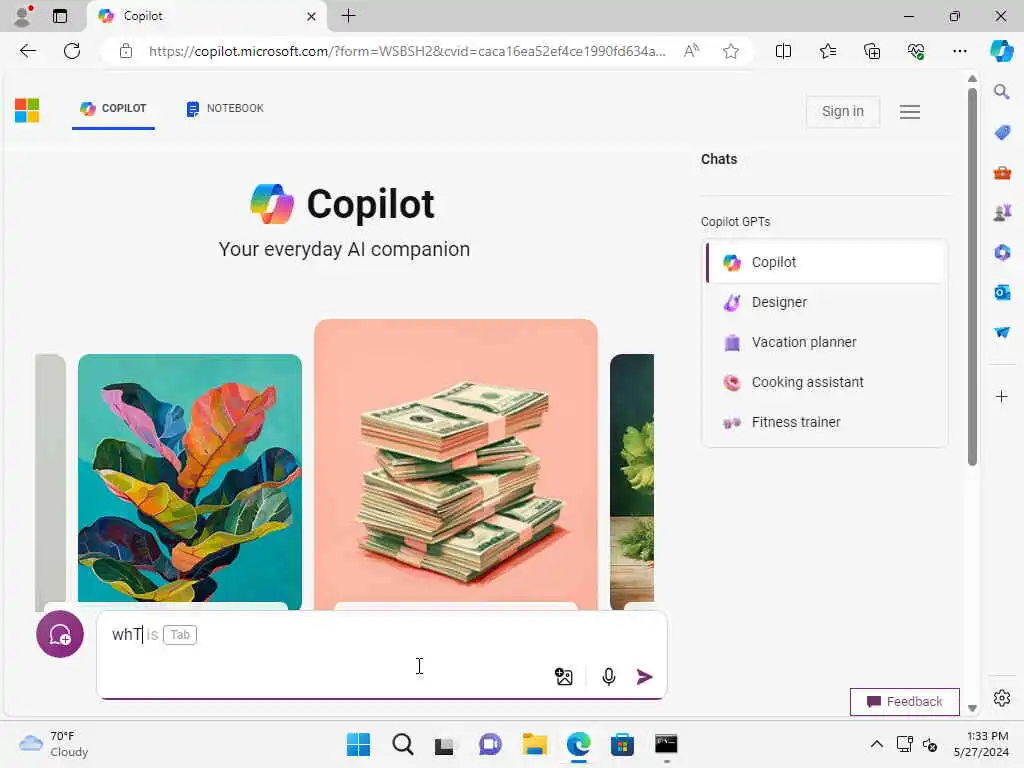Image resolution: width=1024 pixels, height=768 pixels.
Task: Click the address bar URL
Action: pos(407,51)
